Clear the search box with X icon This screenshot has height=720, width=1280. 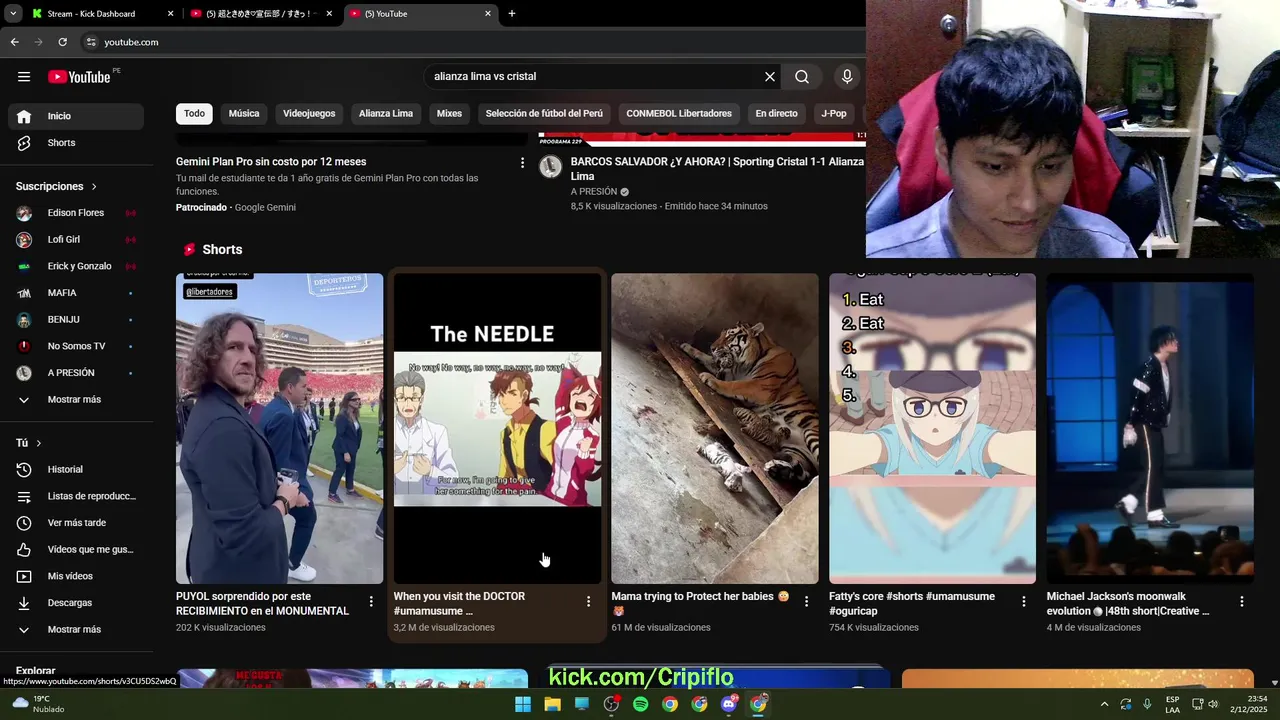(770, 77)
